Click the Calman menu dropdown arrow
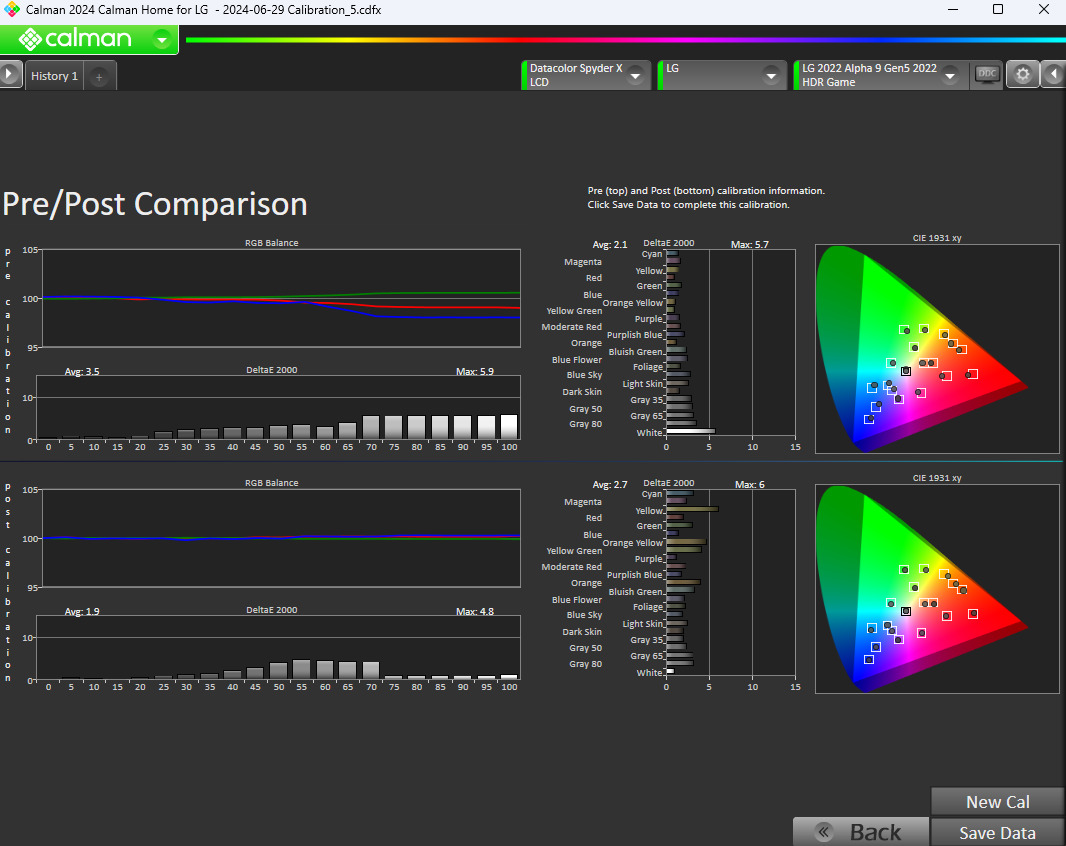 (x=162, y=40)
